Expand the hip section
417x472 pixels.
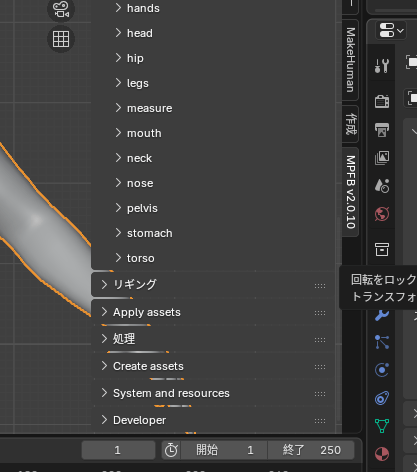pyautogui.click(x=129, y=58)
